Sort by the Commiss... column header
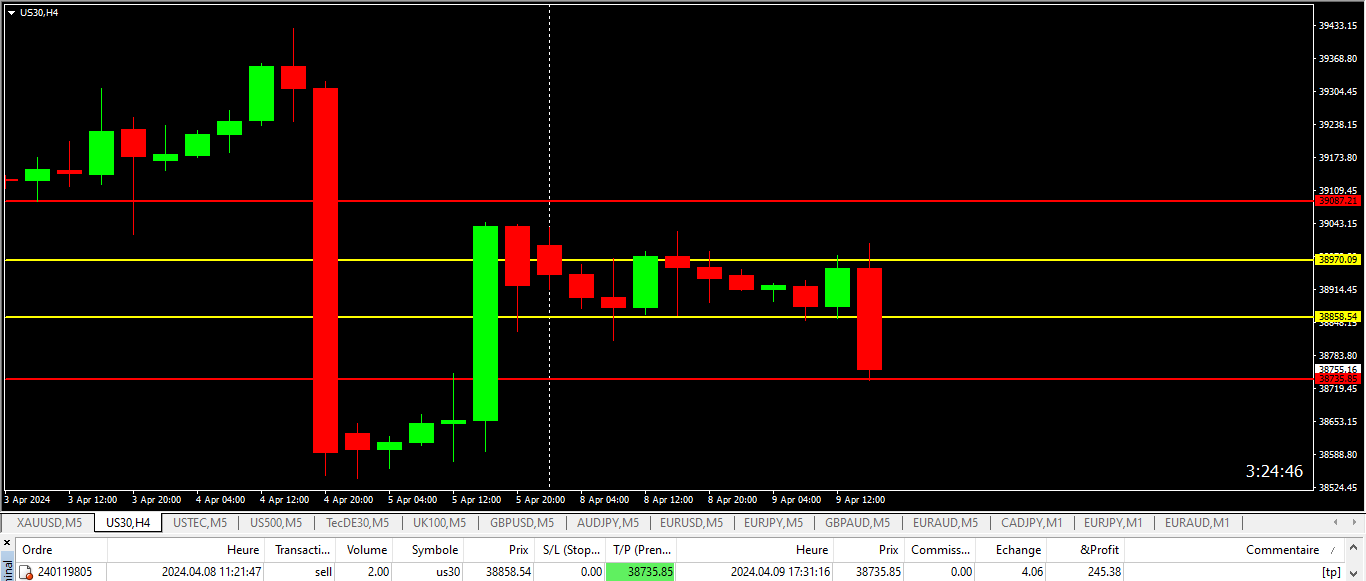Image resolution: width=1366 pixels, height=581 pixels. coord(941,549)
